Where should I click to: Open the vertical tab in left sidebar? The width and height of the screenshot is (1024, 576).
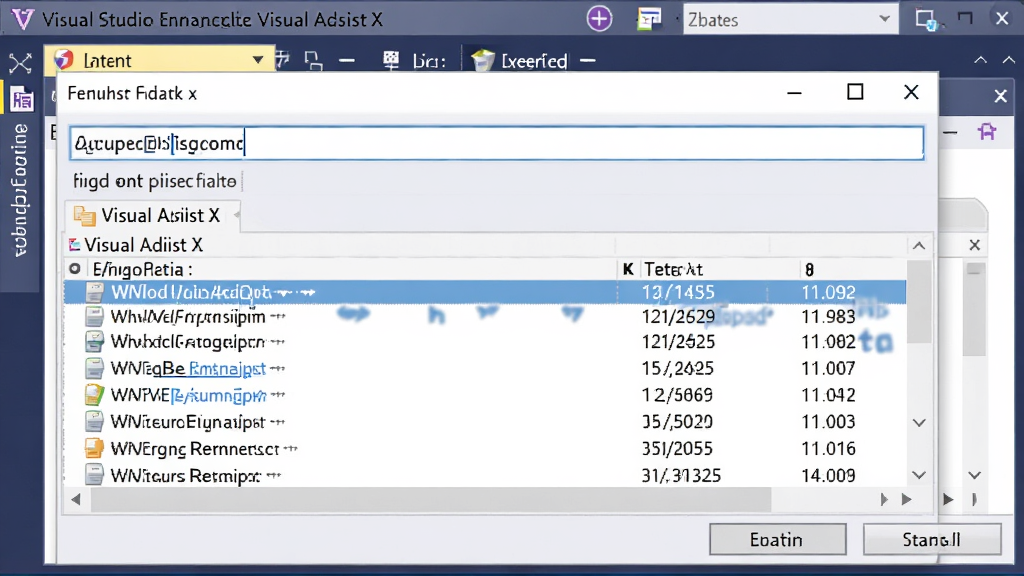pyautogui.click(x=20, y=190)
